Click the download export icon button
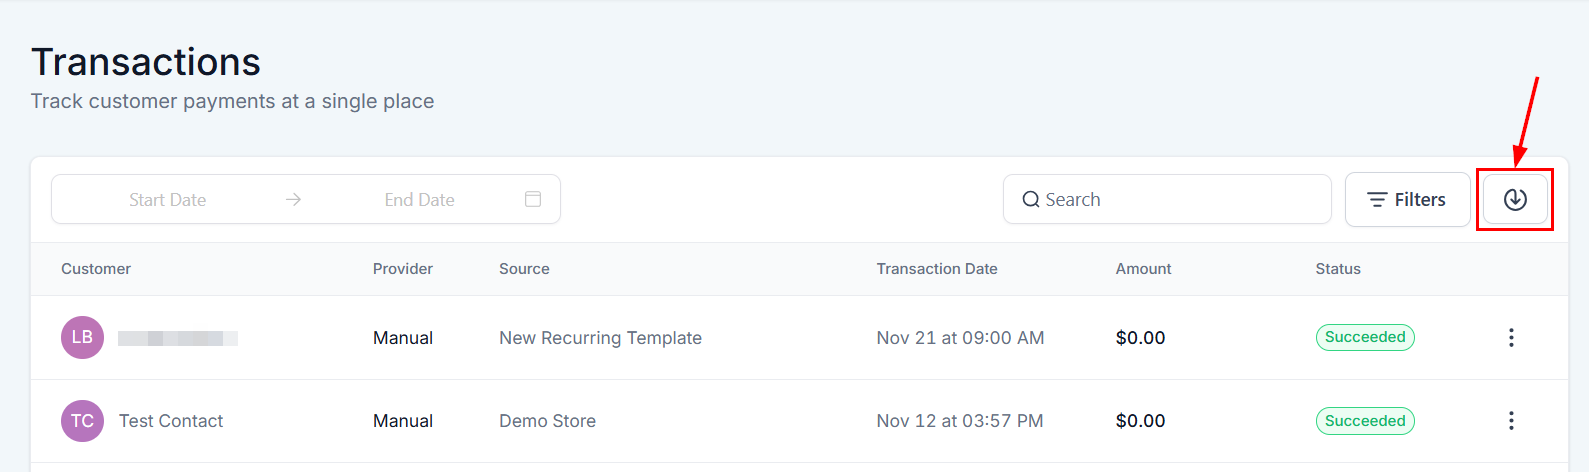The width and height of the screenshot is (1589, 472). [x=1515, y=200]
